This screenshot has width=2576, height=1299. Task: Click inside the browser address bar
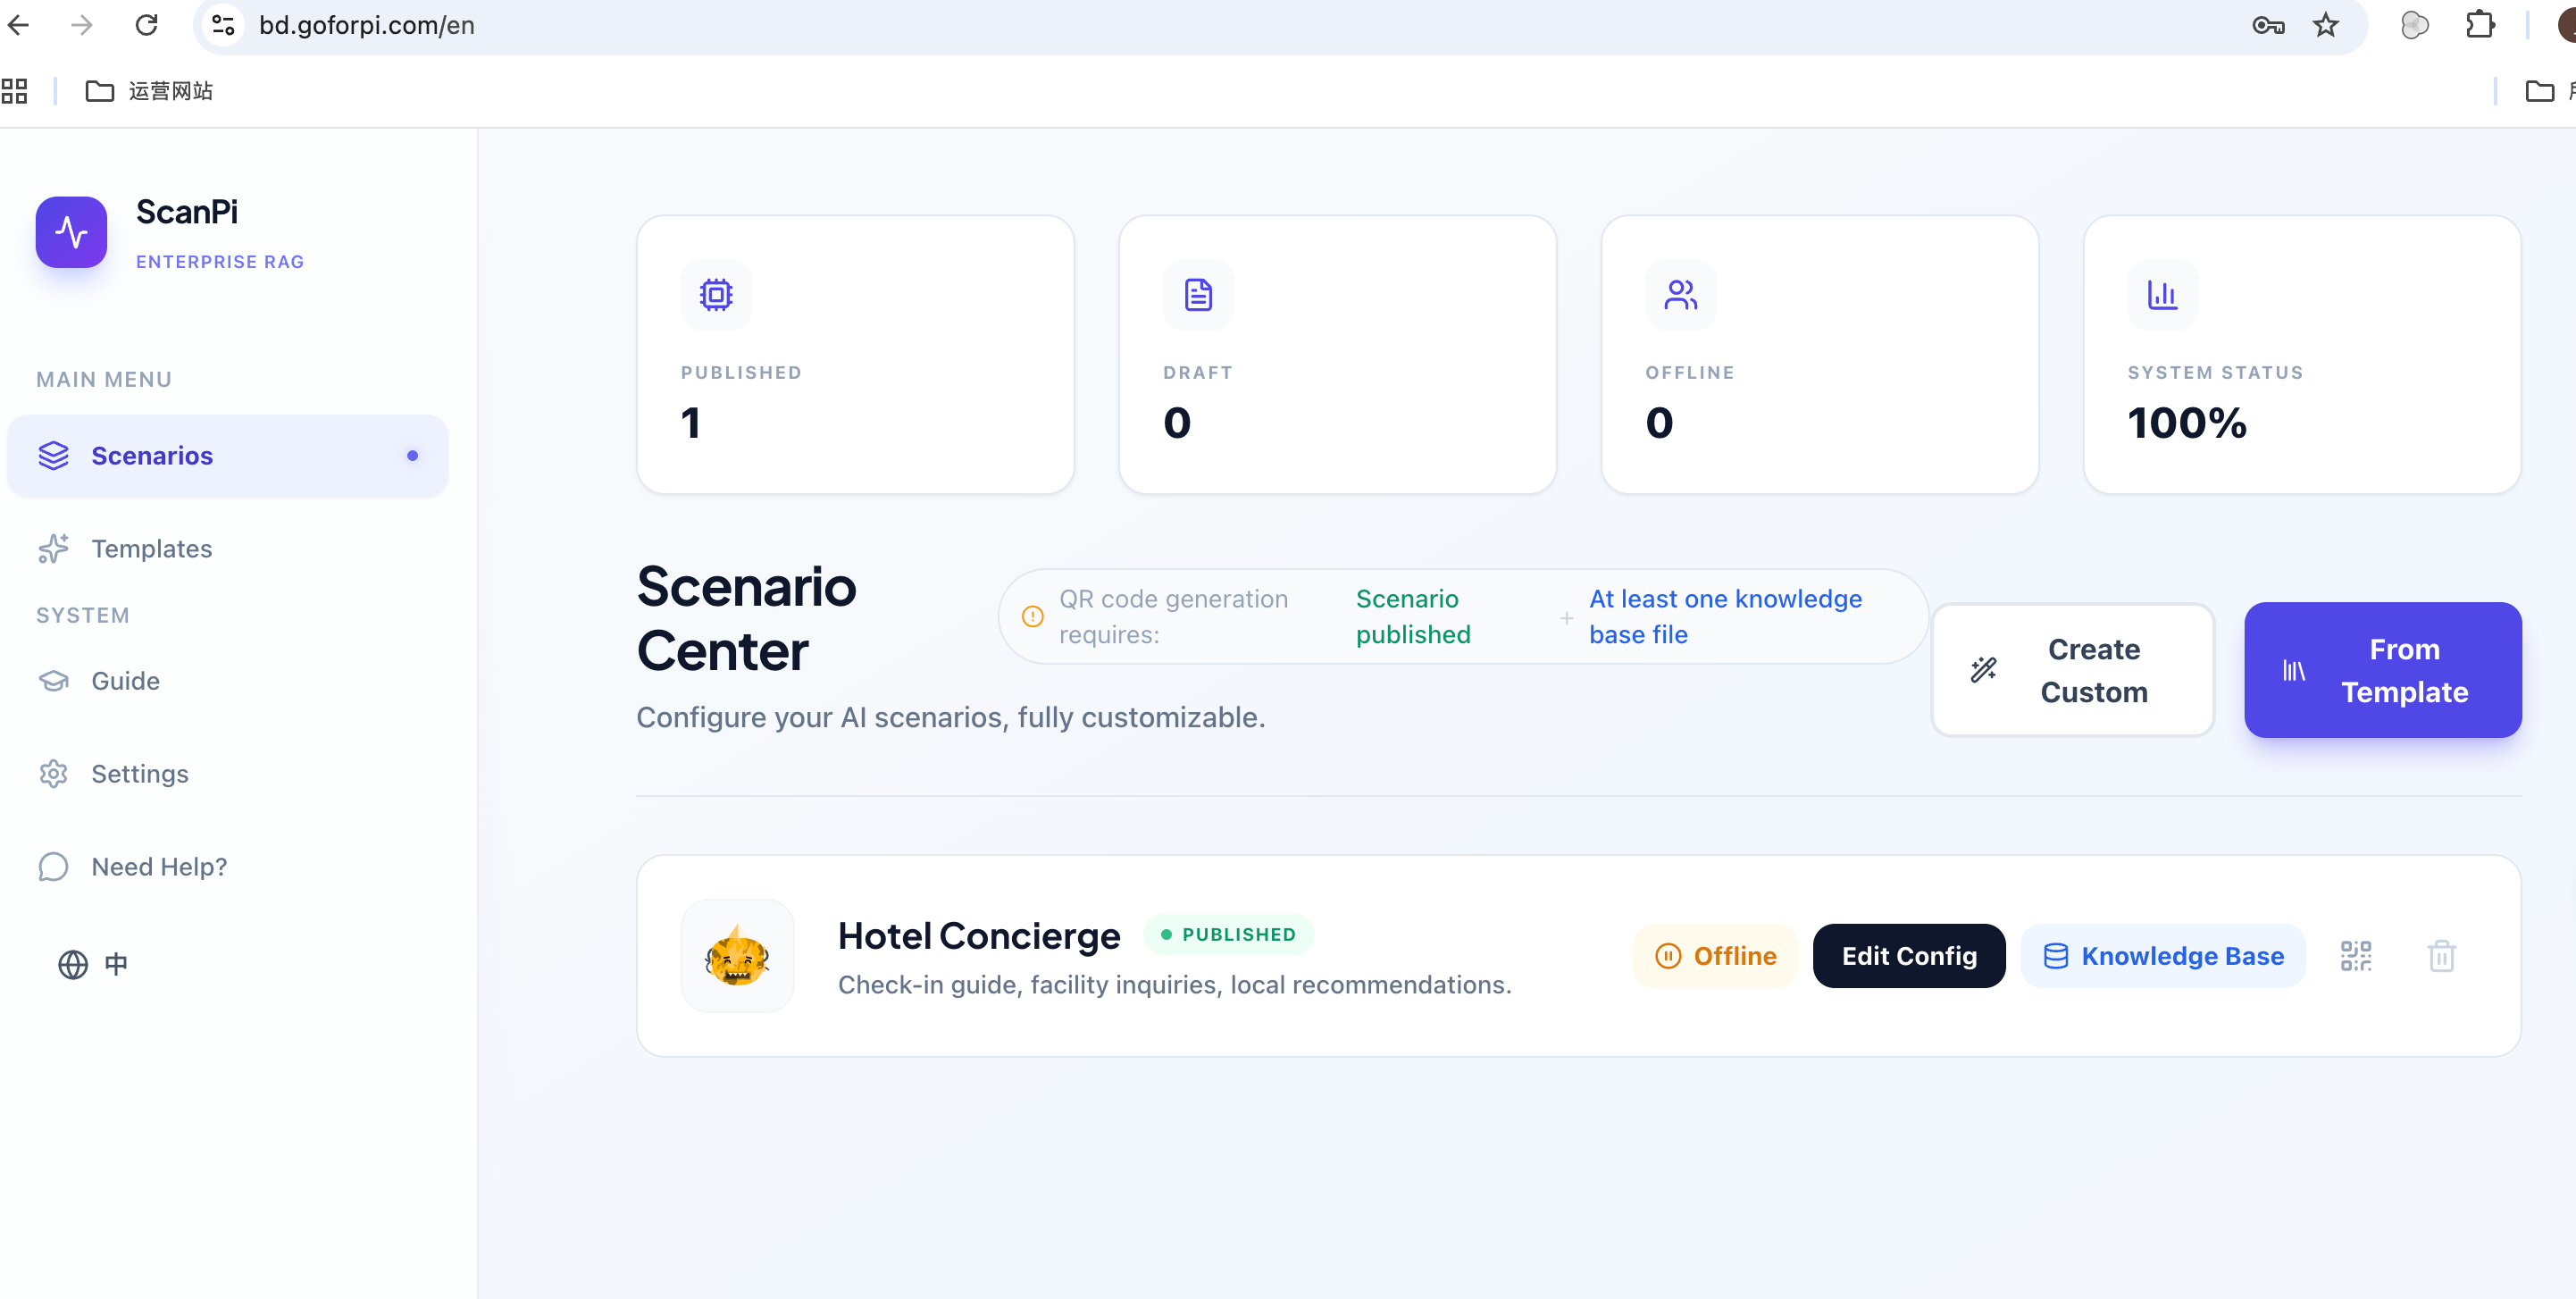[x=700, y=25]
